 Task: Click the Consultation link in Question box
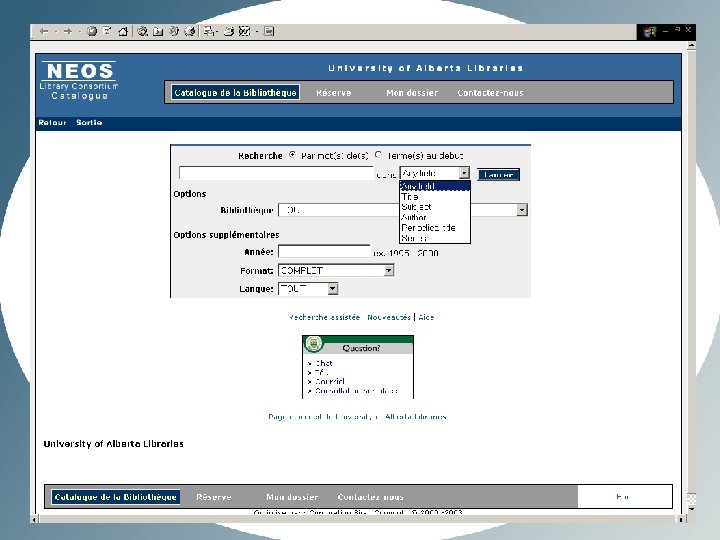[356, 391]
